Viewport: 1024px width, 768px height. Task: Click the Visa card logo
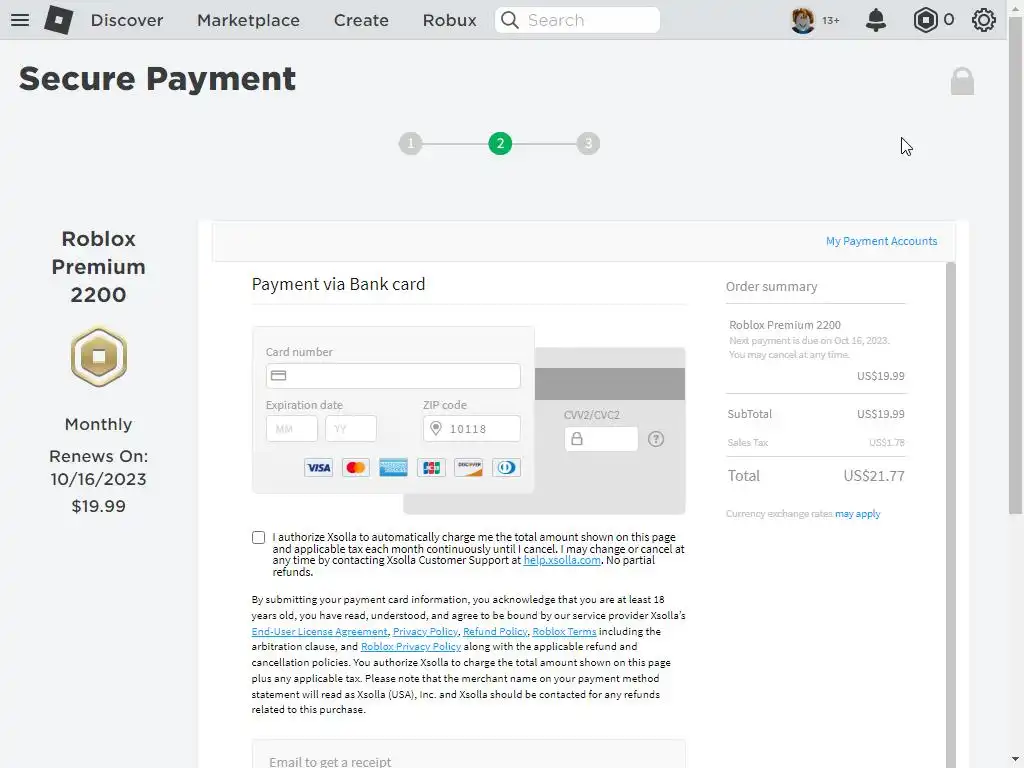click(318, 468)
